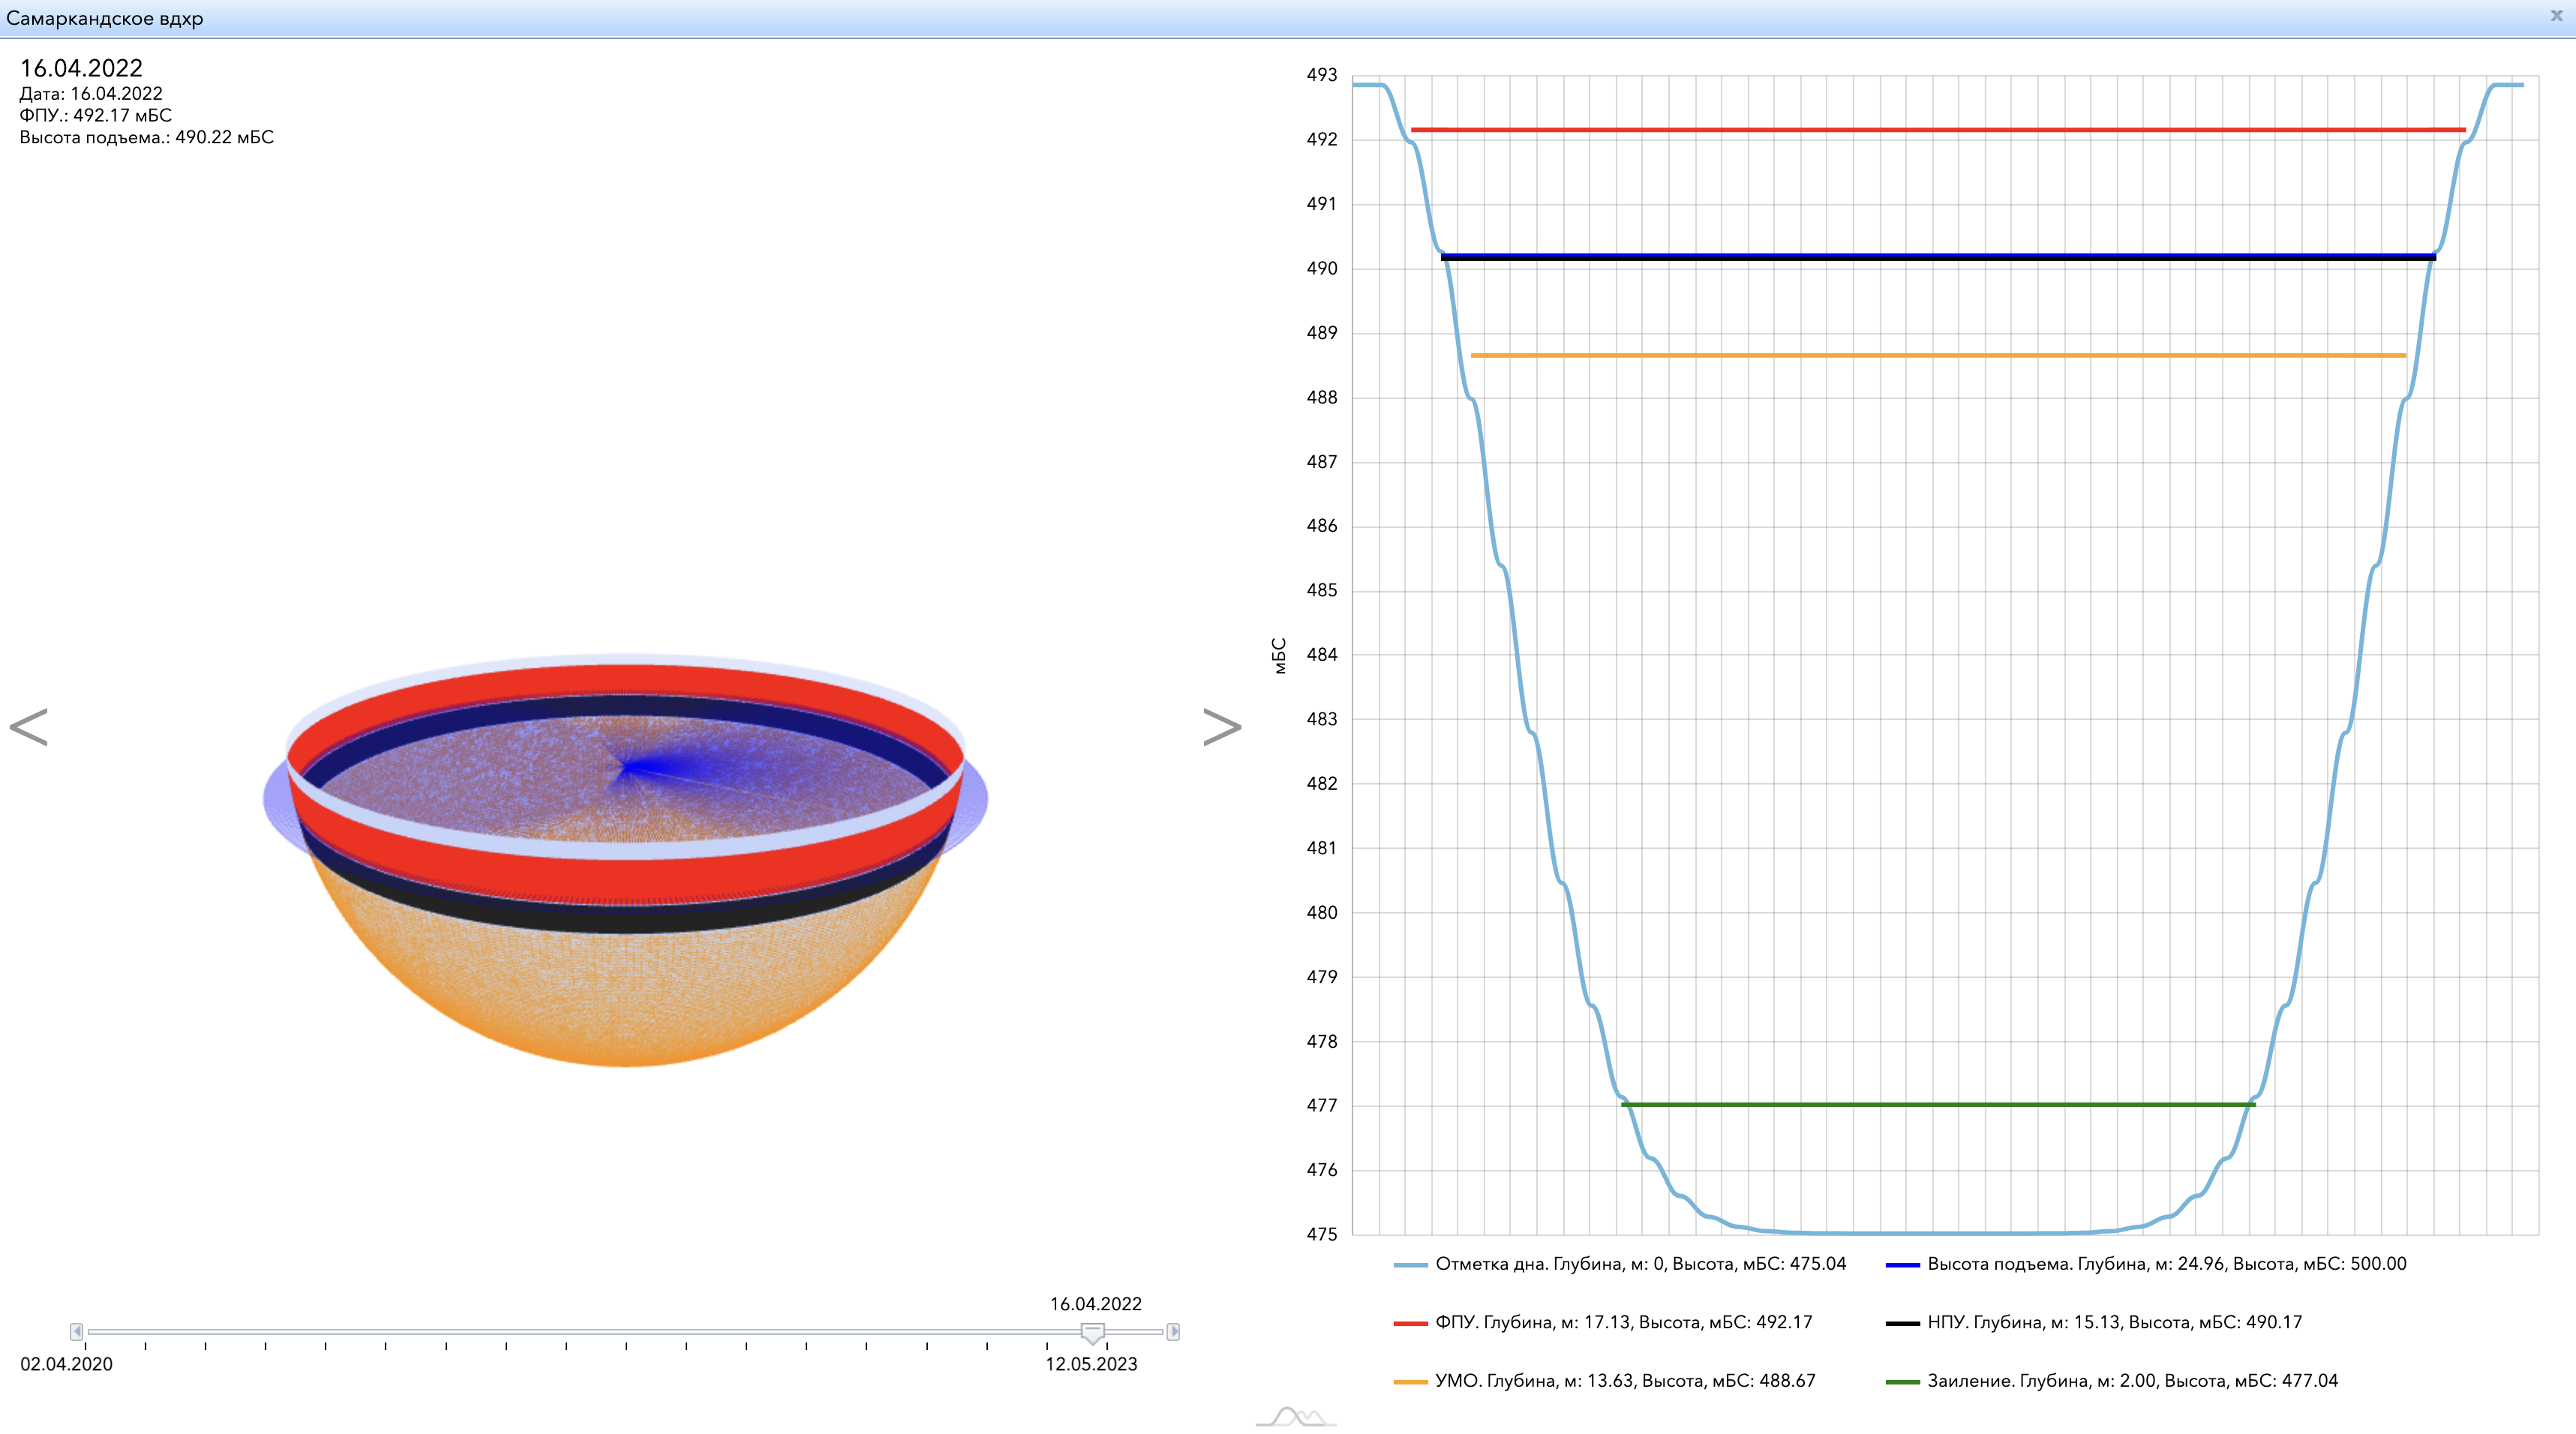The width and height of the screenshot is (2576, 1434).
Task: Click the red ФПУ line on chart
Action: [x=1936, y=130]
